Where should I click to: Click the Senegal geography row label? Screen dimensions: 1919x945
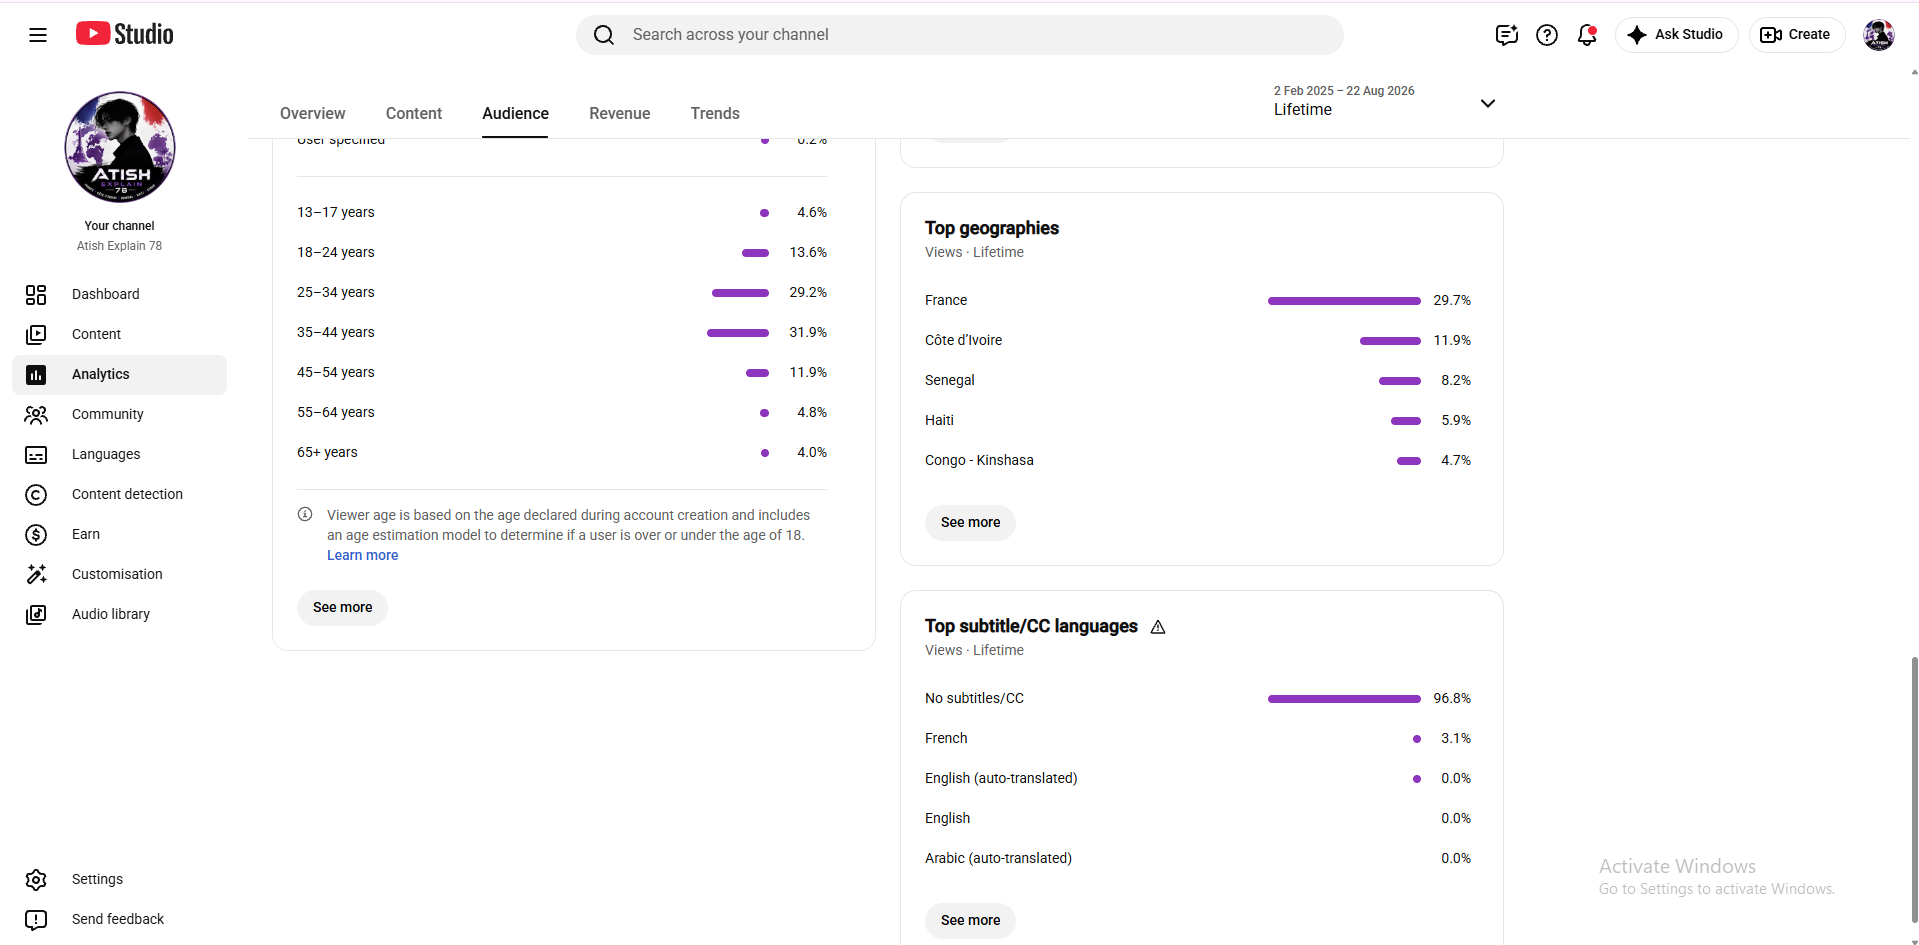950,380
